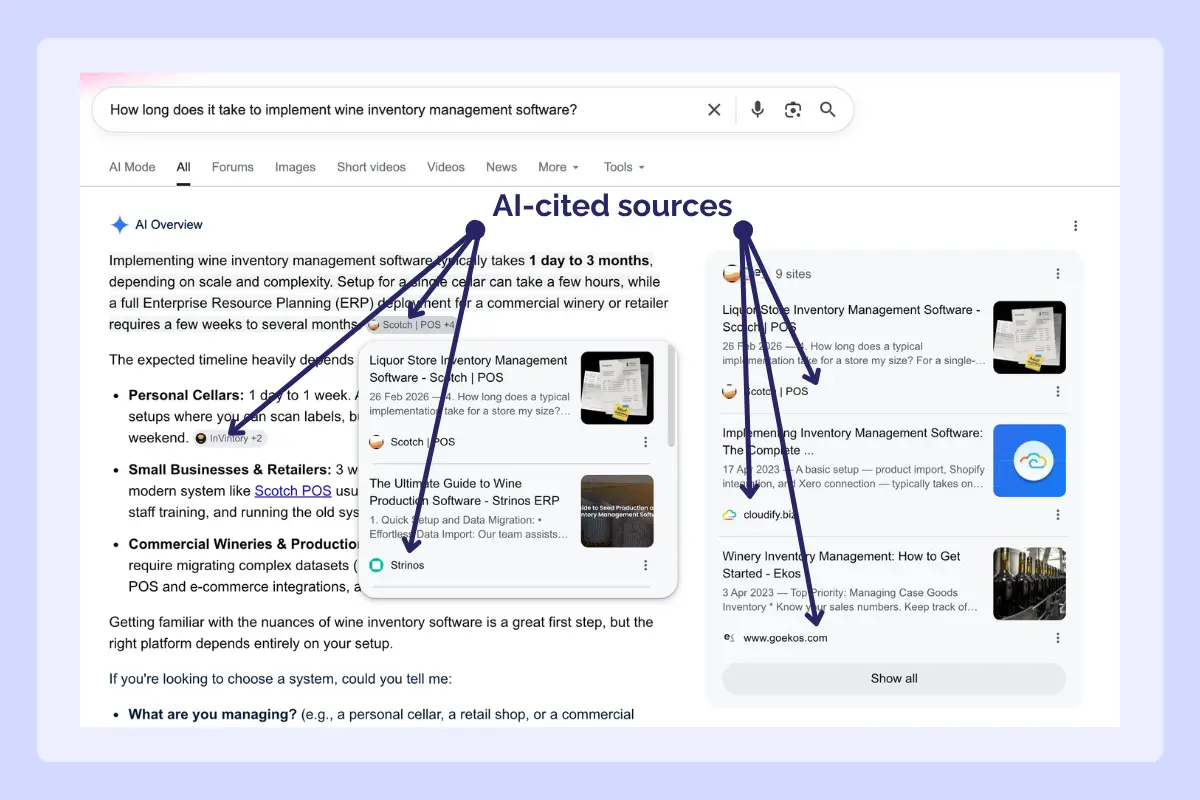Click the AI Overview heading text
The image size is (1200, 800).
169,225
